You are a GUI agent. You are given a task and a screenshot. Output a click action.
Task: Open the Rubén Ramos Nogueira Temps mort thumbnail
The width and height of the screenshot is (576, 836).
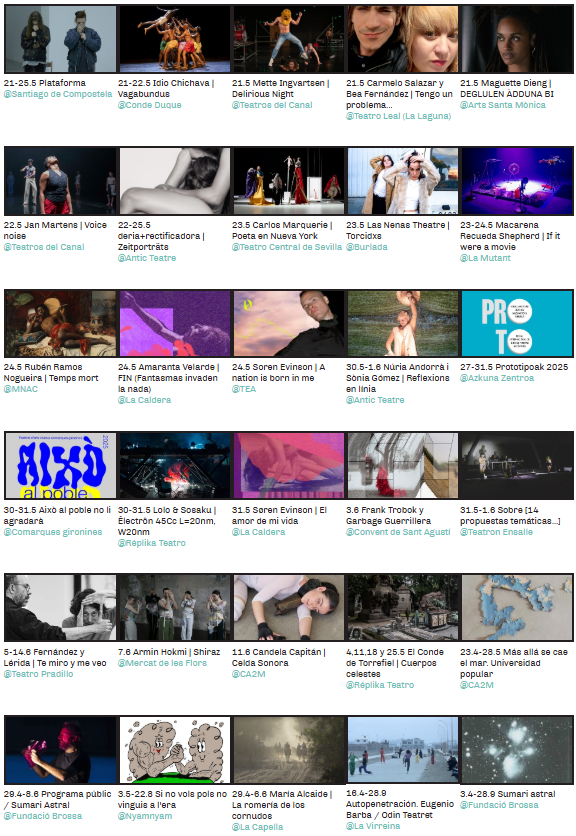(x=60, y=324)
